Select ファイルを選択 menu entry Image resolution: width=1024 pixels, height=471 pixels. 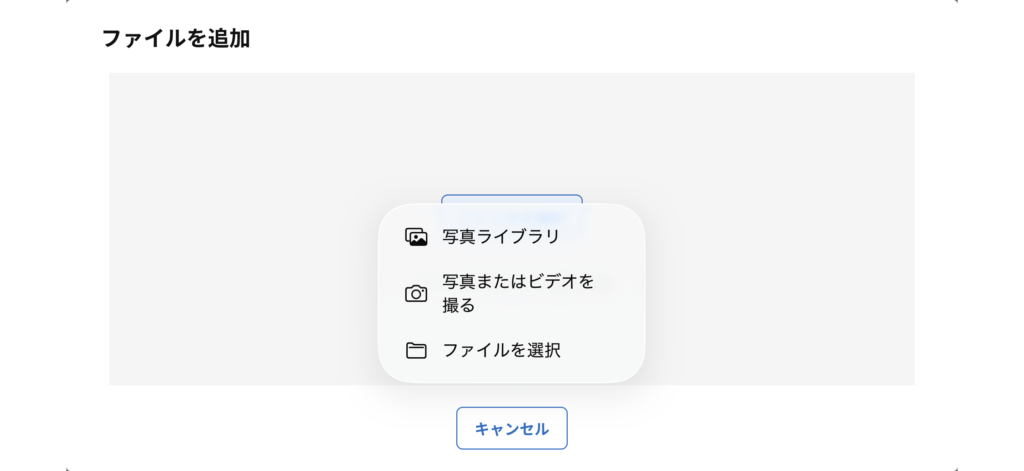pos(501,350)
